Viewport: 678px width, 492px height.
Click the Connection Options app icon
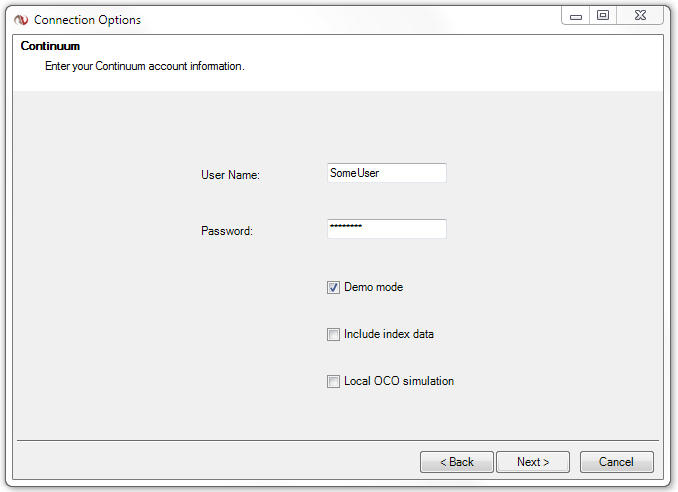(21, 19)
